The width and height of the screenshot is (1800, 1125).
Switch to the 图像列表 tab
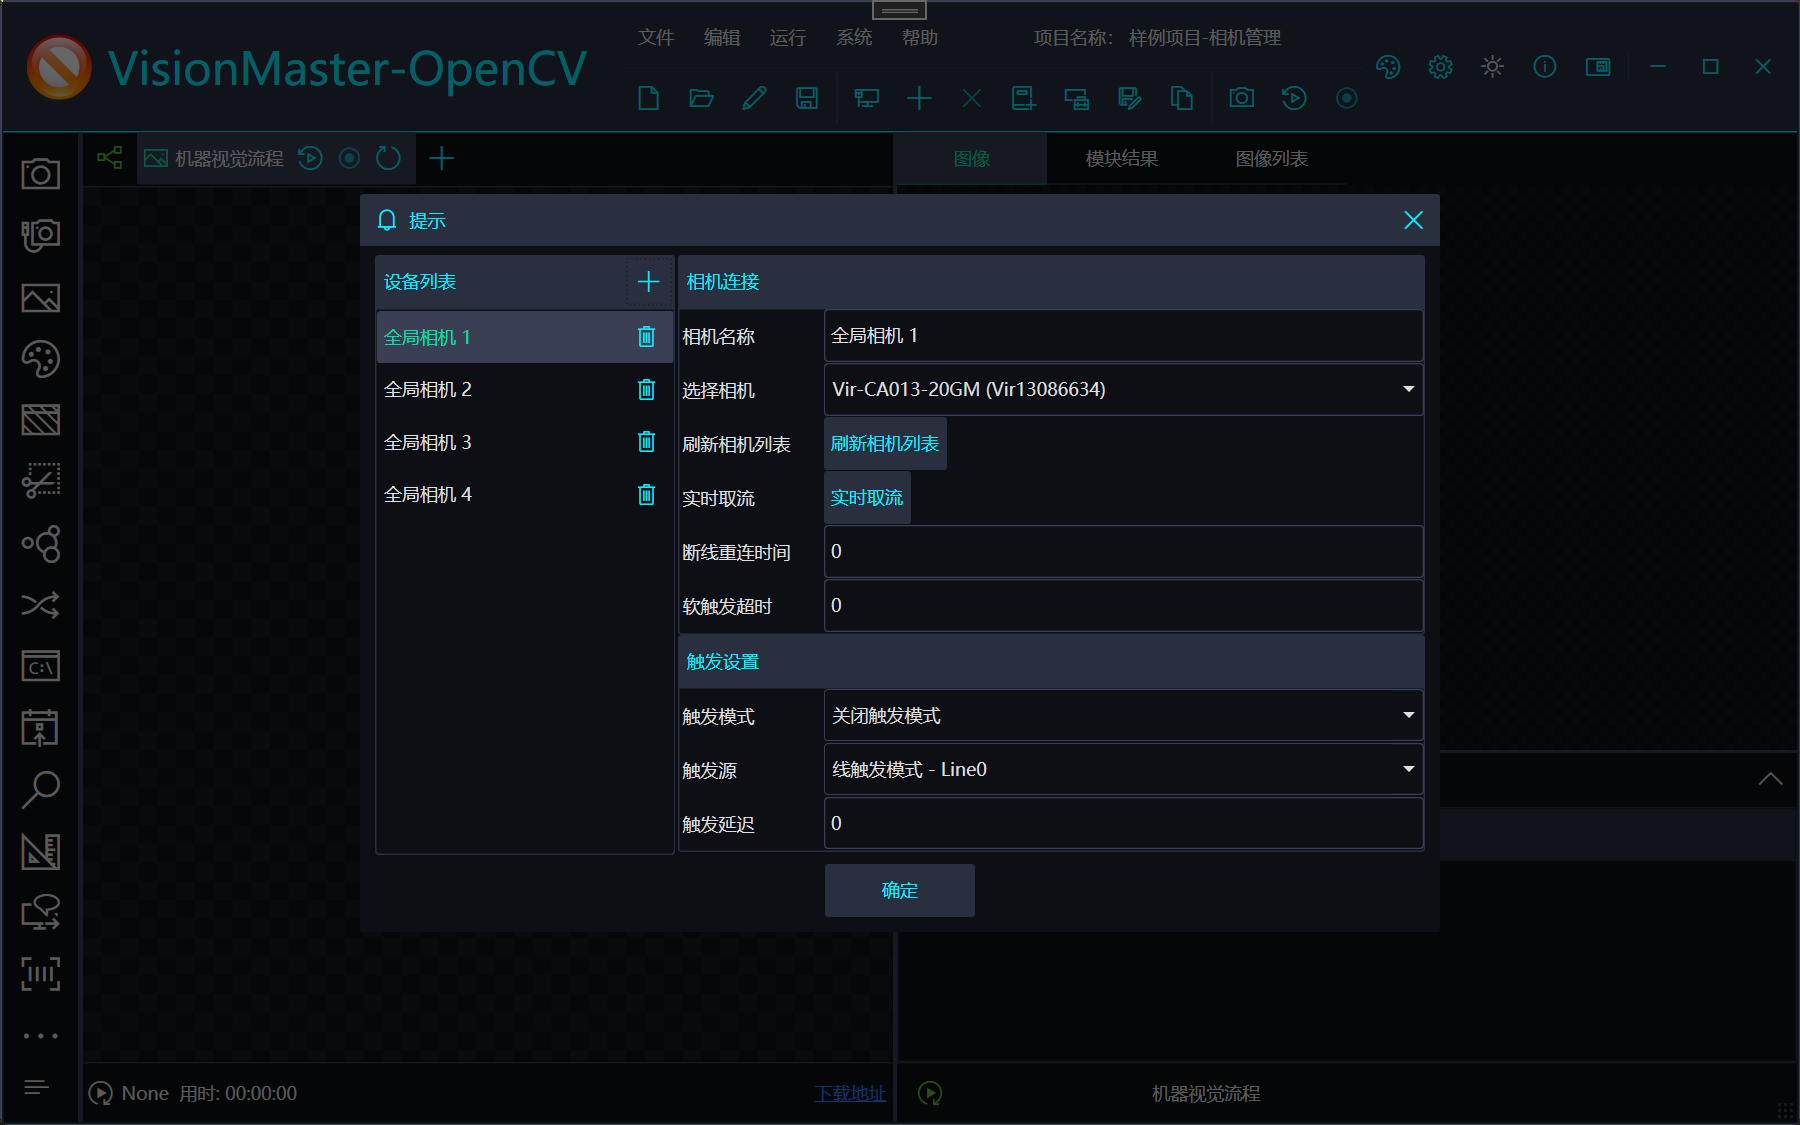(x=1272, y=158)
